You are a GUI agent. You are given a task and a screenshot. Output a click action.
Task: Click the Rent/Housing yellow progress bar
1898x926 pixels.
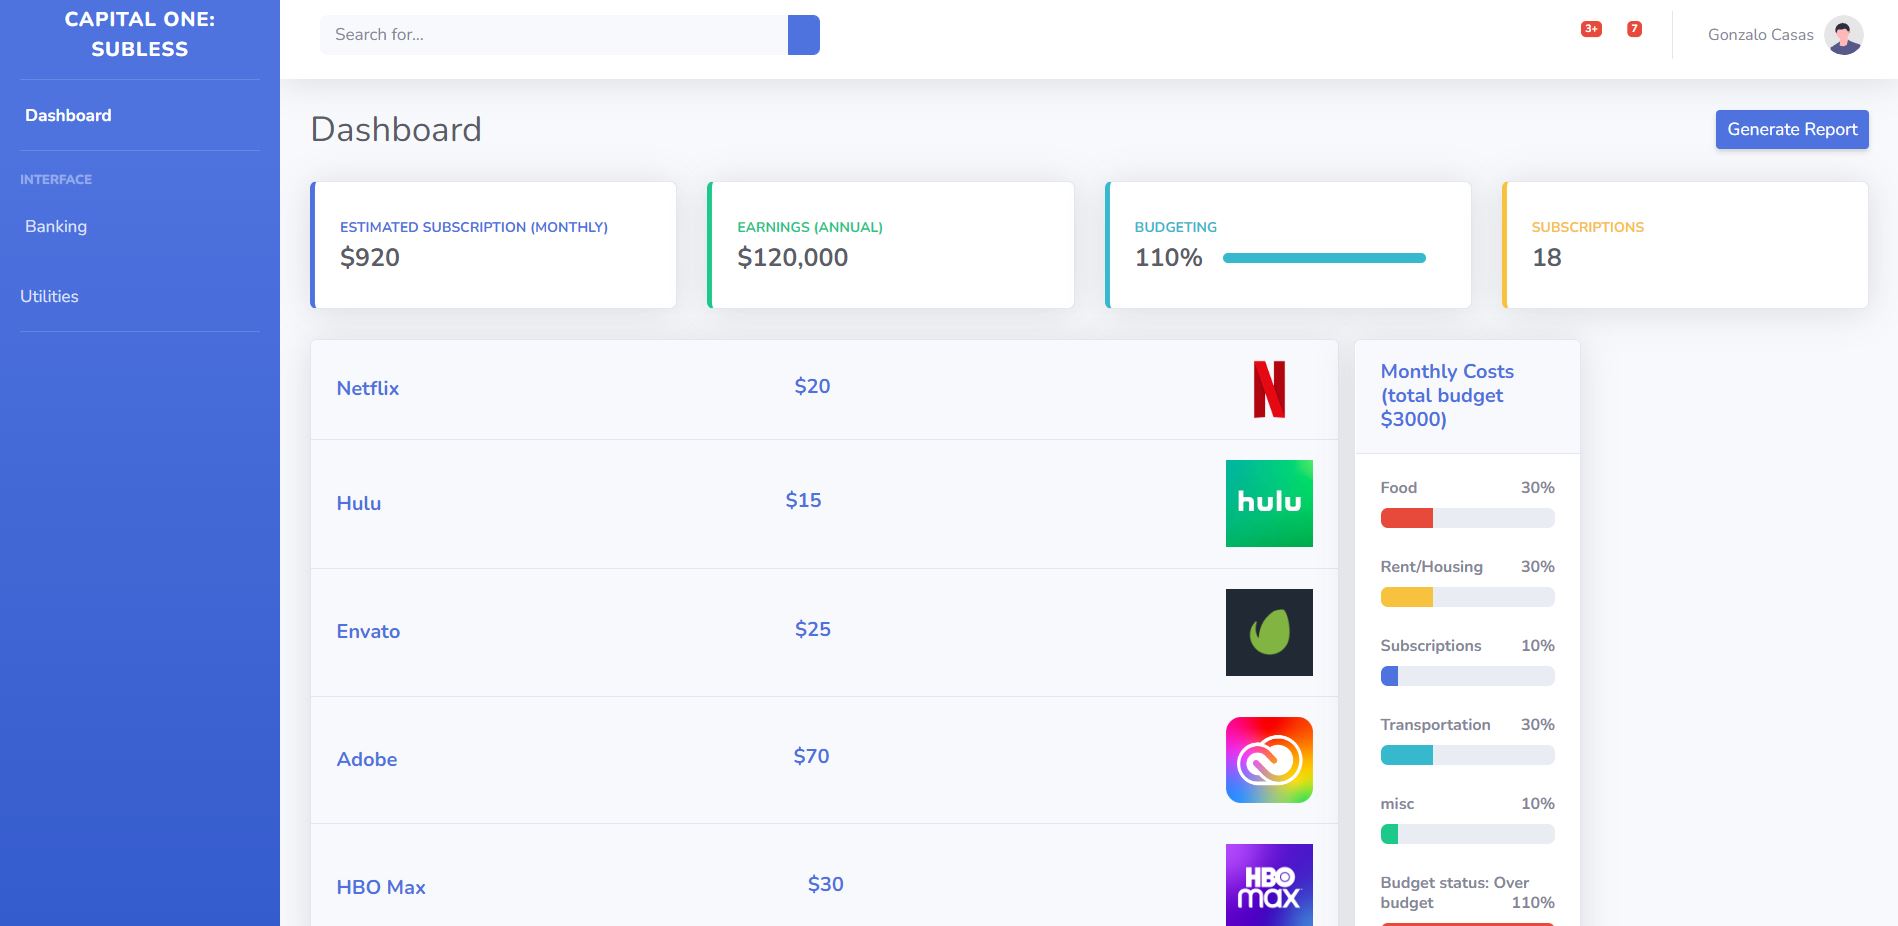coord(1466,597)
